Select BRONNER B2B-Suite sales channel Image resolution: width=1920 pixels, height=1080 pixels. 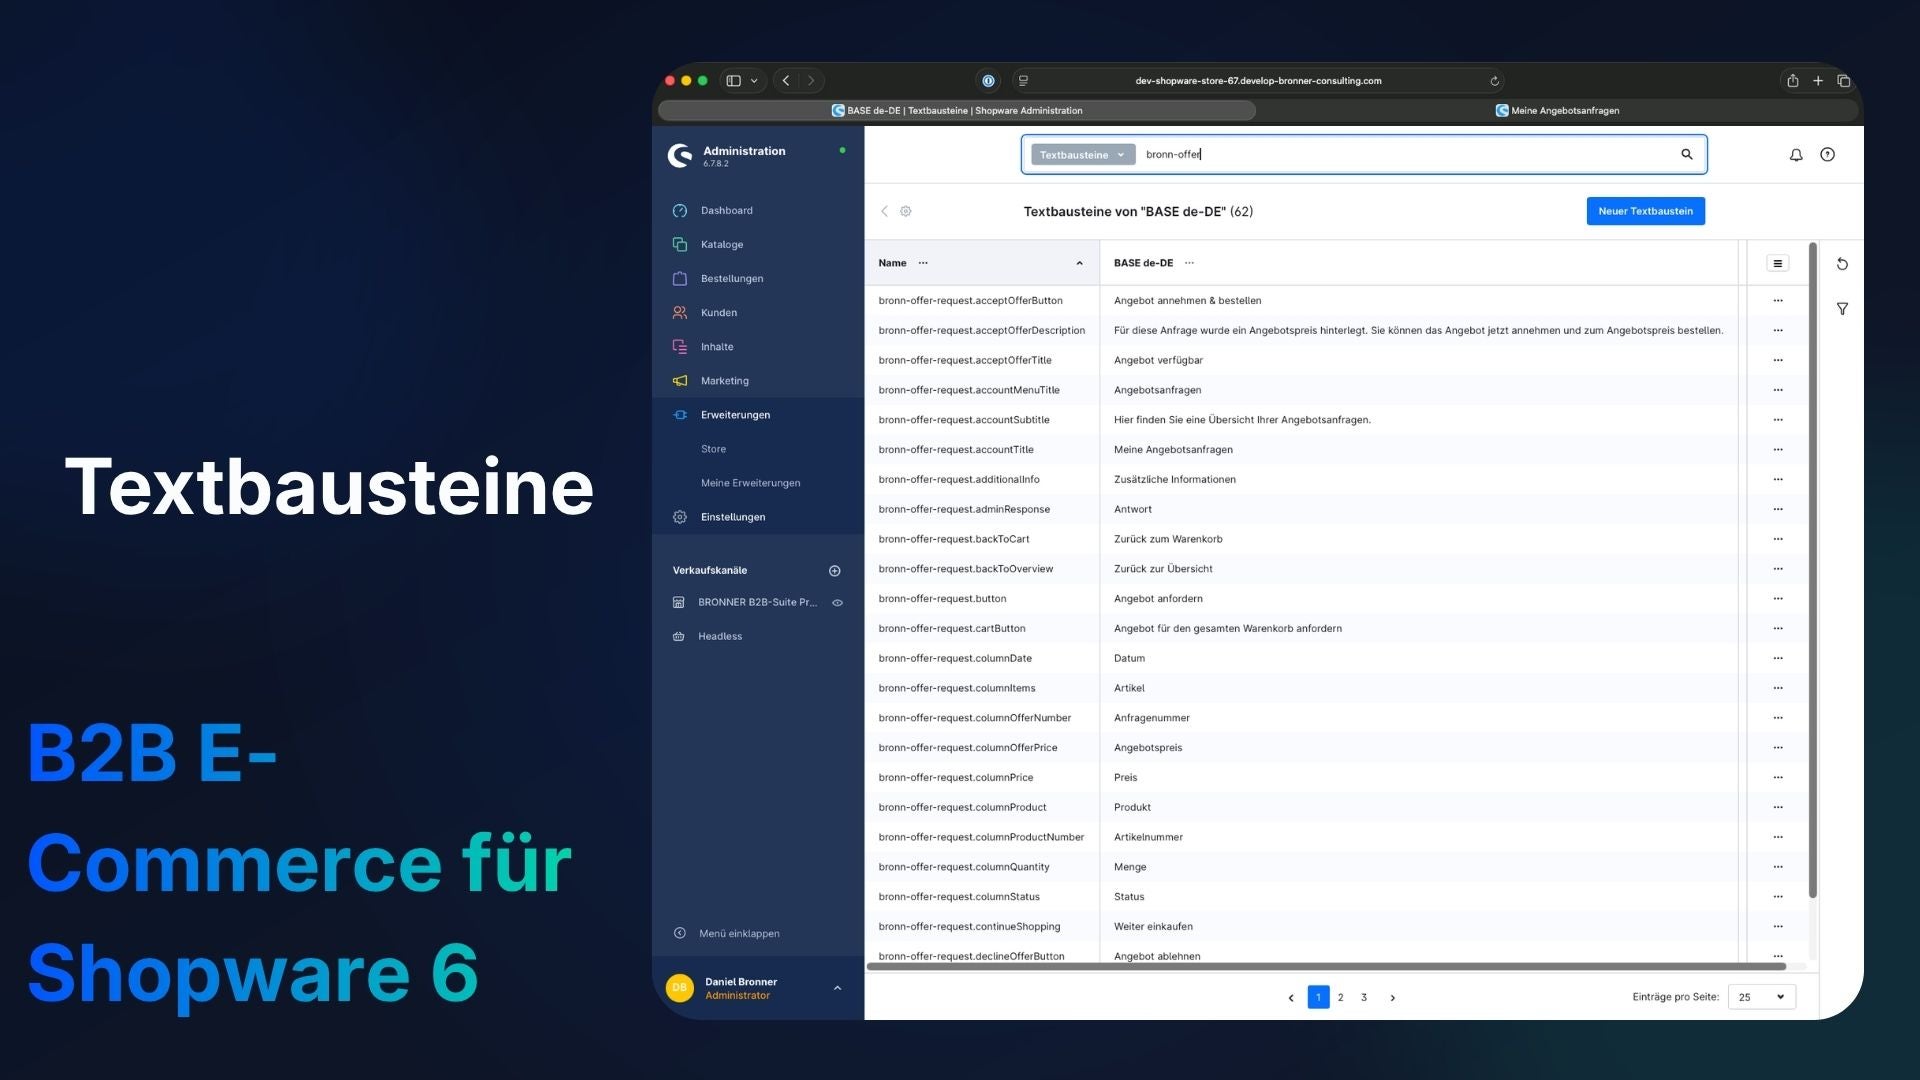(757, 602)
